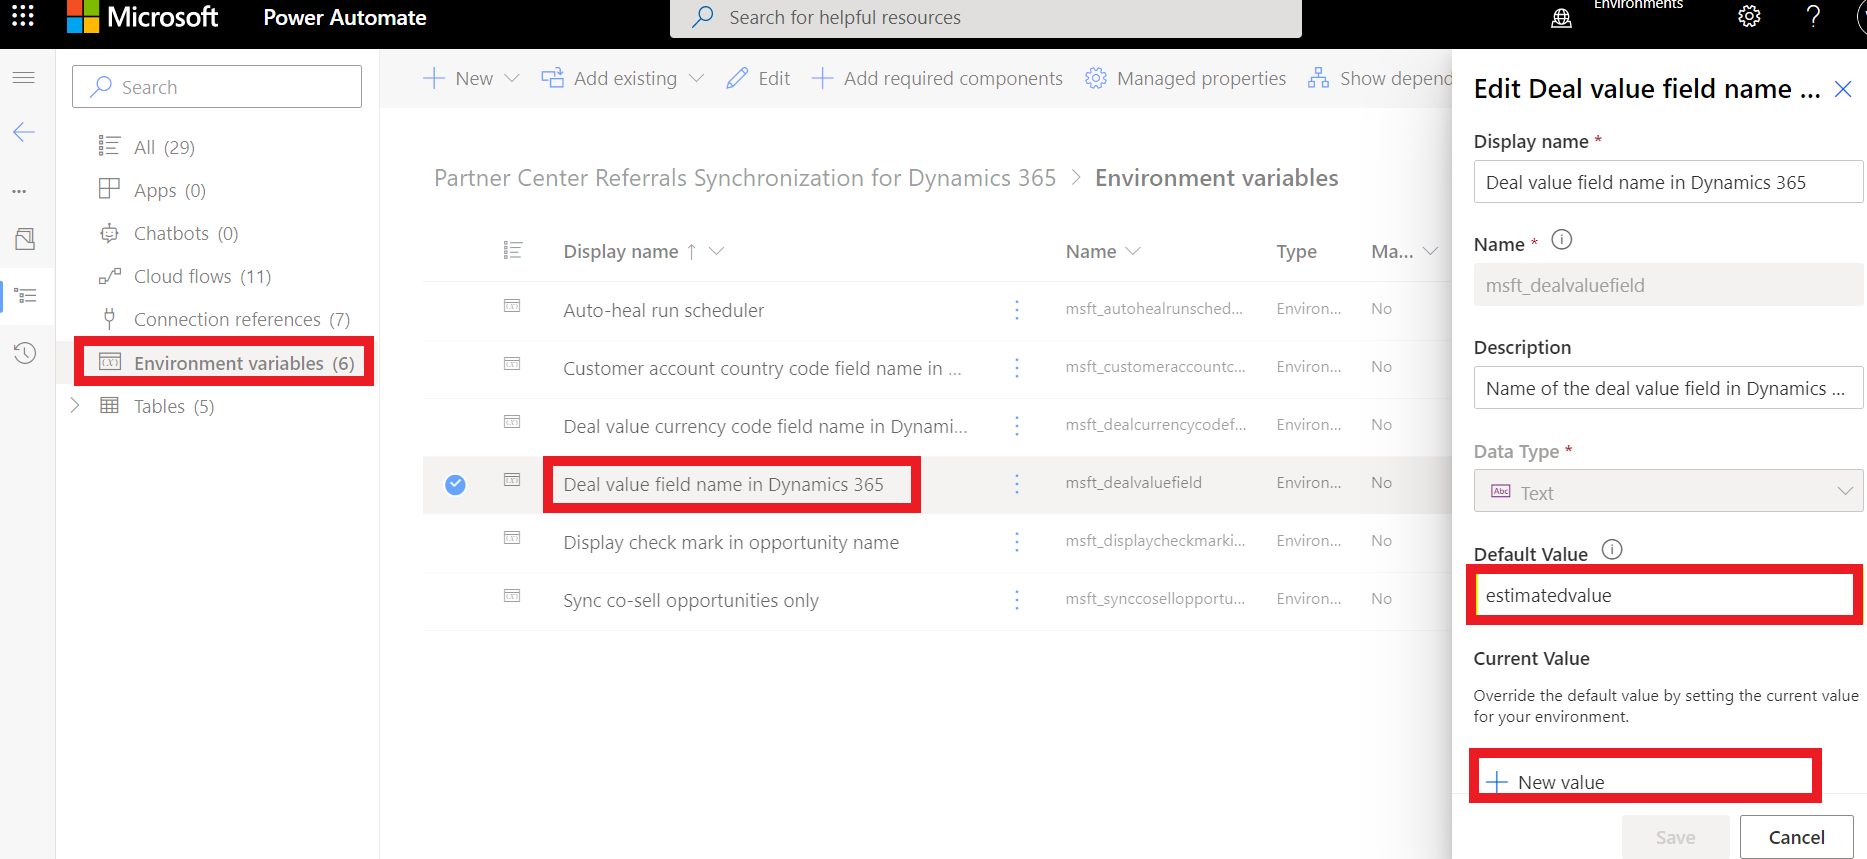Open more options for Display check mark row

1017,542
